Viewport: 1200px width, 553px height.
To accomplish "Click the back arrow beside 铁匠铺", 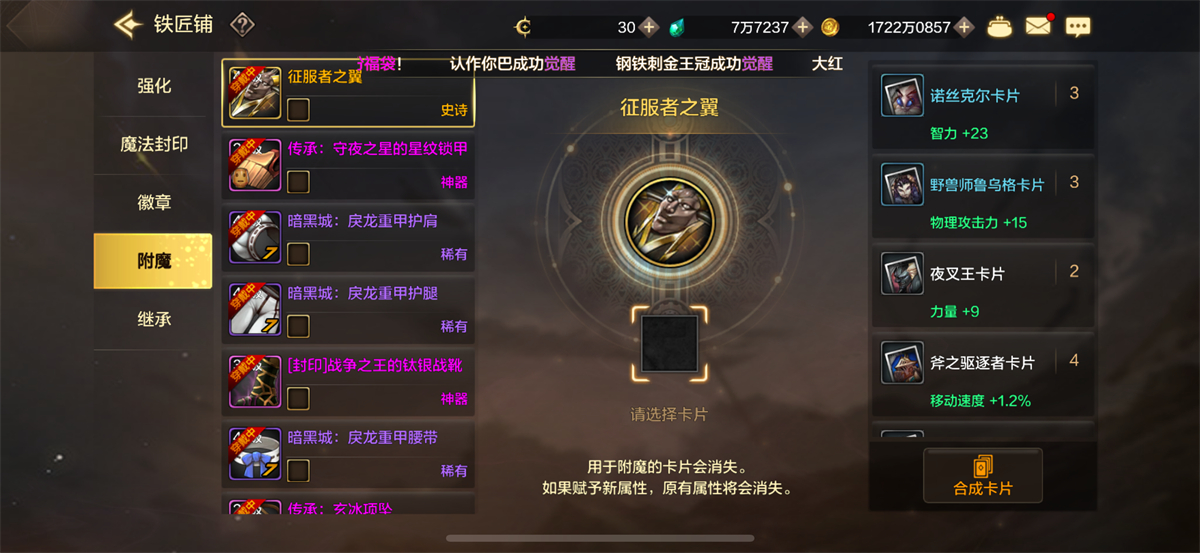I will (x=128, y=24).
